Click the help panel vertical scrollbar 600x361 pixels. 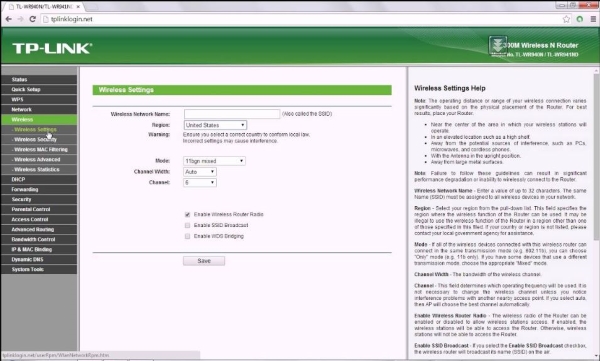(x=597, y=157)
